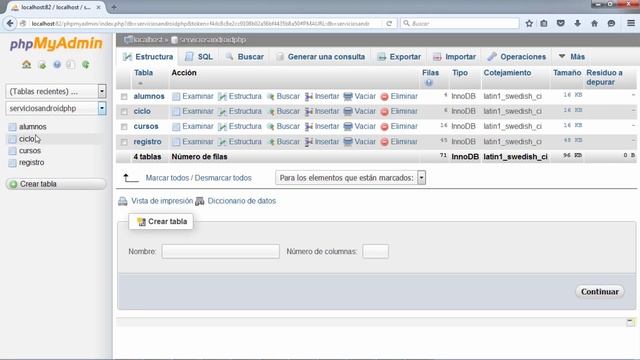Click the printer icon for Vista de impresión
This screenshot has width=640, height=360.
tap(122, 201)
